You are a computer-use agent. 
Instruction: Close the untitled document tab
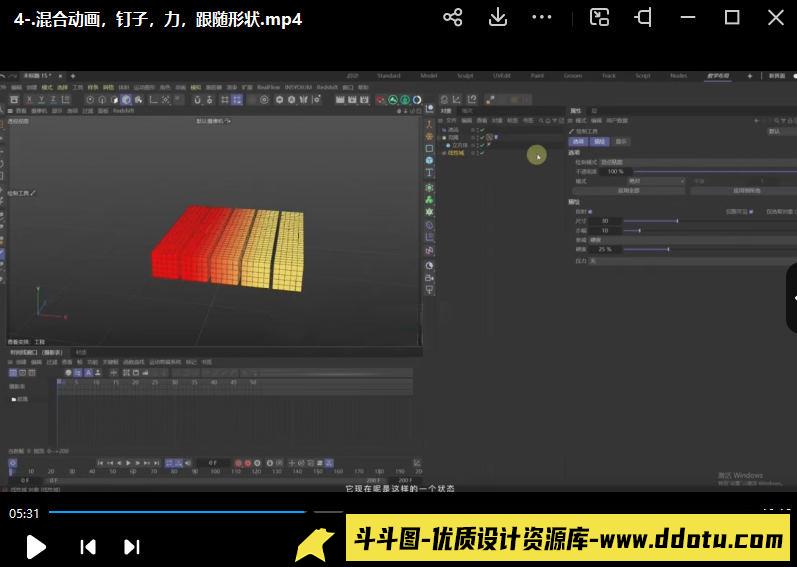pyautogui.click(x=60, y=76)
